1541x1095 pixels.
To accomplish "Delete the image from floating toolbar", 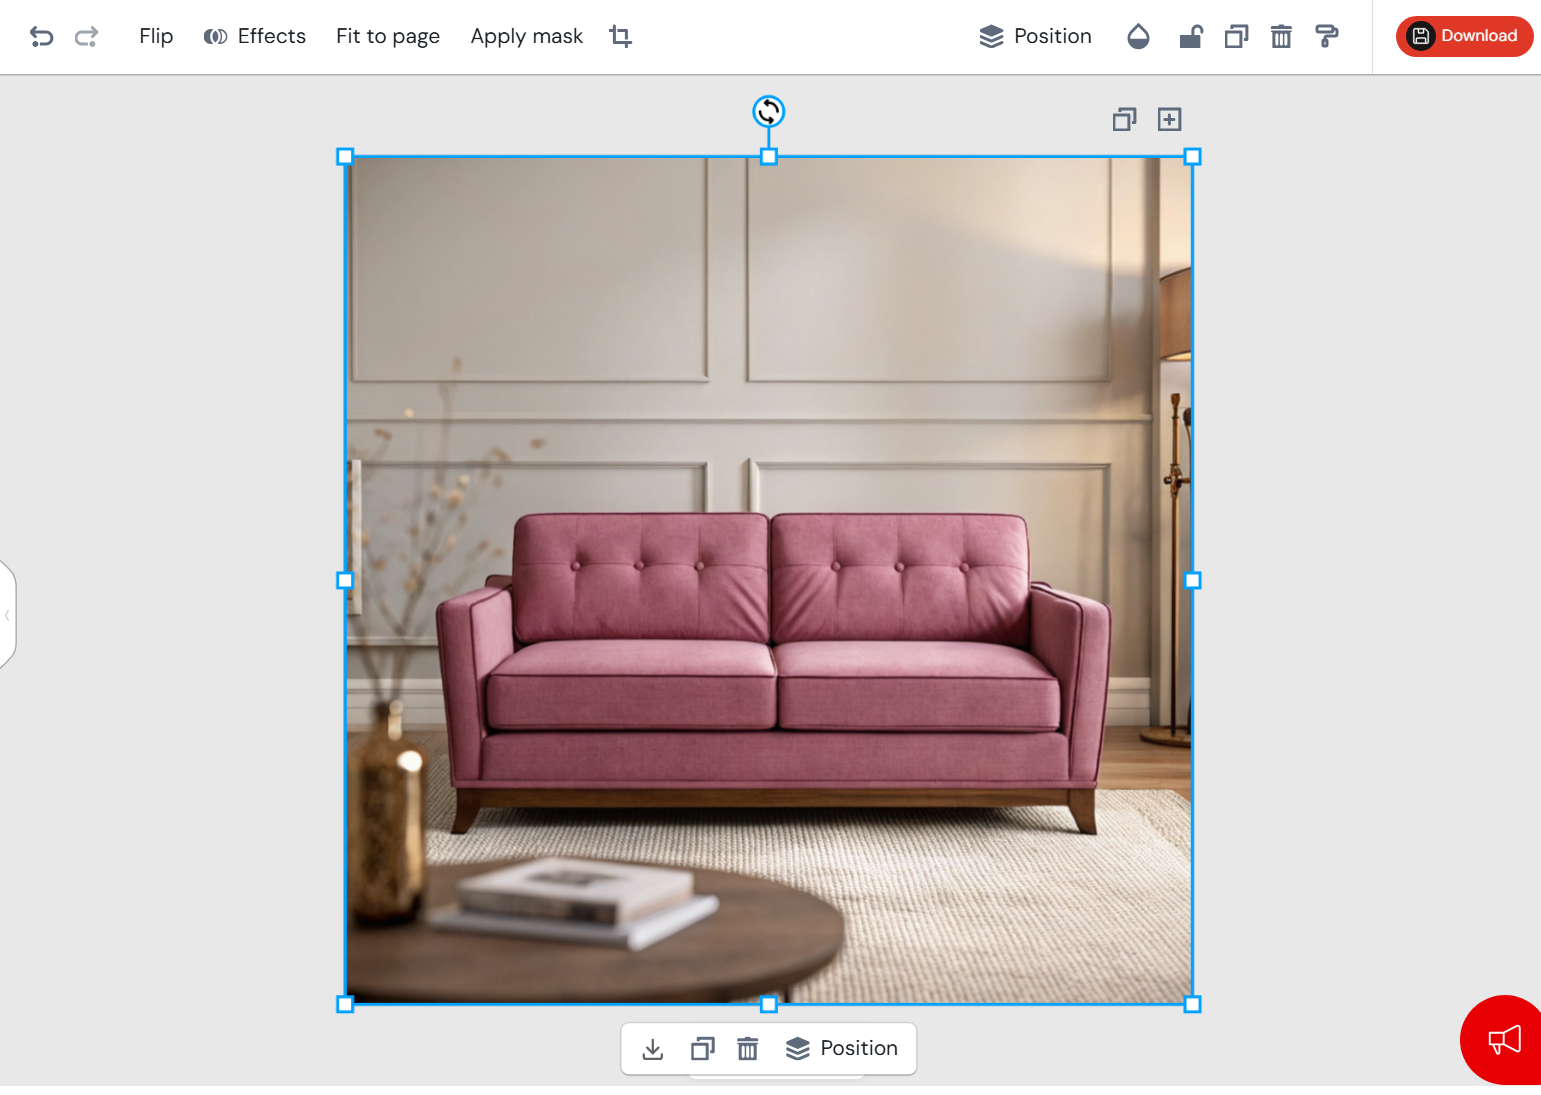I will pos(748,1049).
